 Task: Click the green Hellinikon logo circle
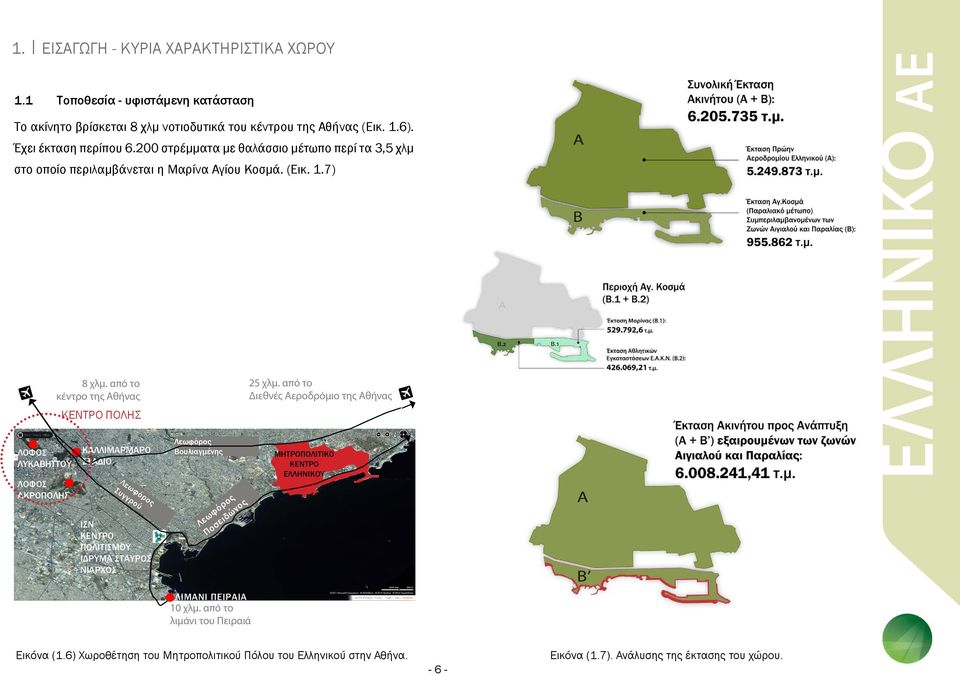click(x=907, y=639)
